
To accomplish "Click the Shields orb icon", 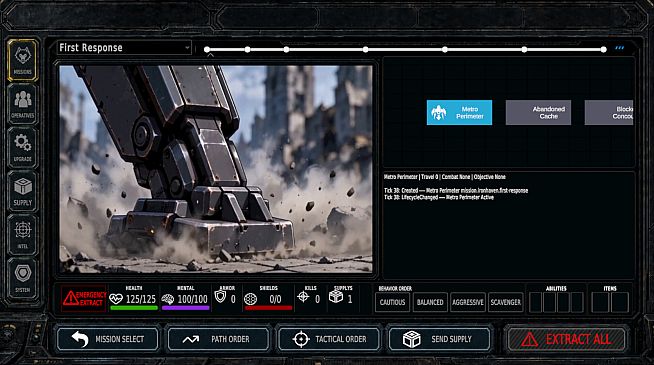I will (x=250, y=299).
